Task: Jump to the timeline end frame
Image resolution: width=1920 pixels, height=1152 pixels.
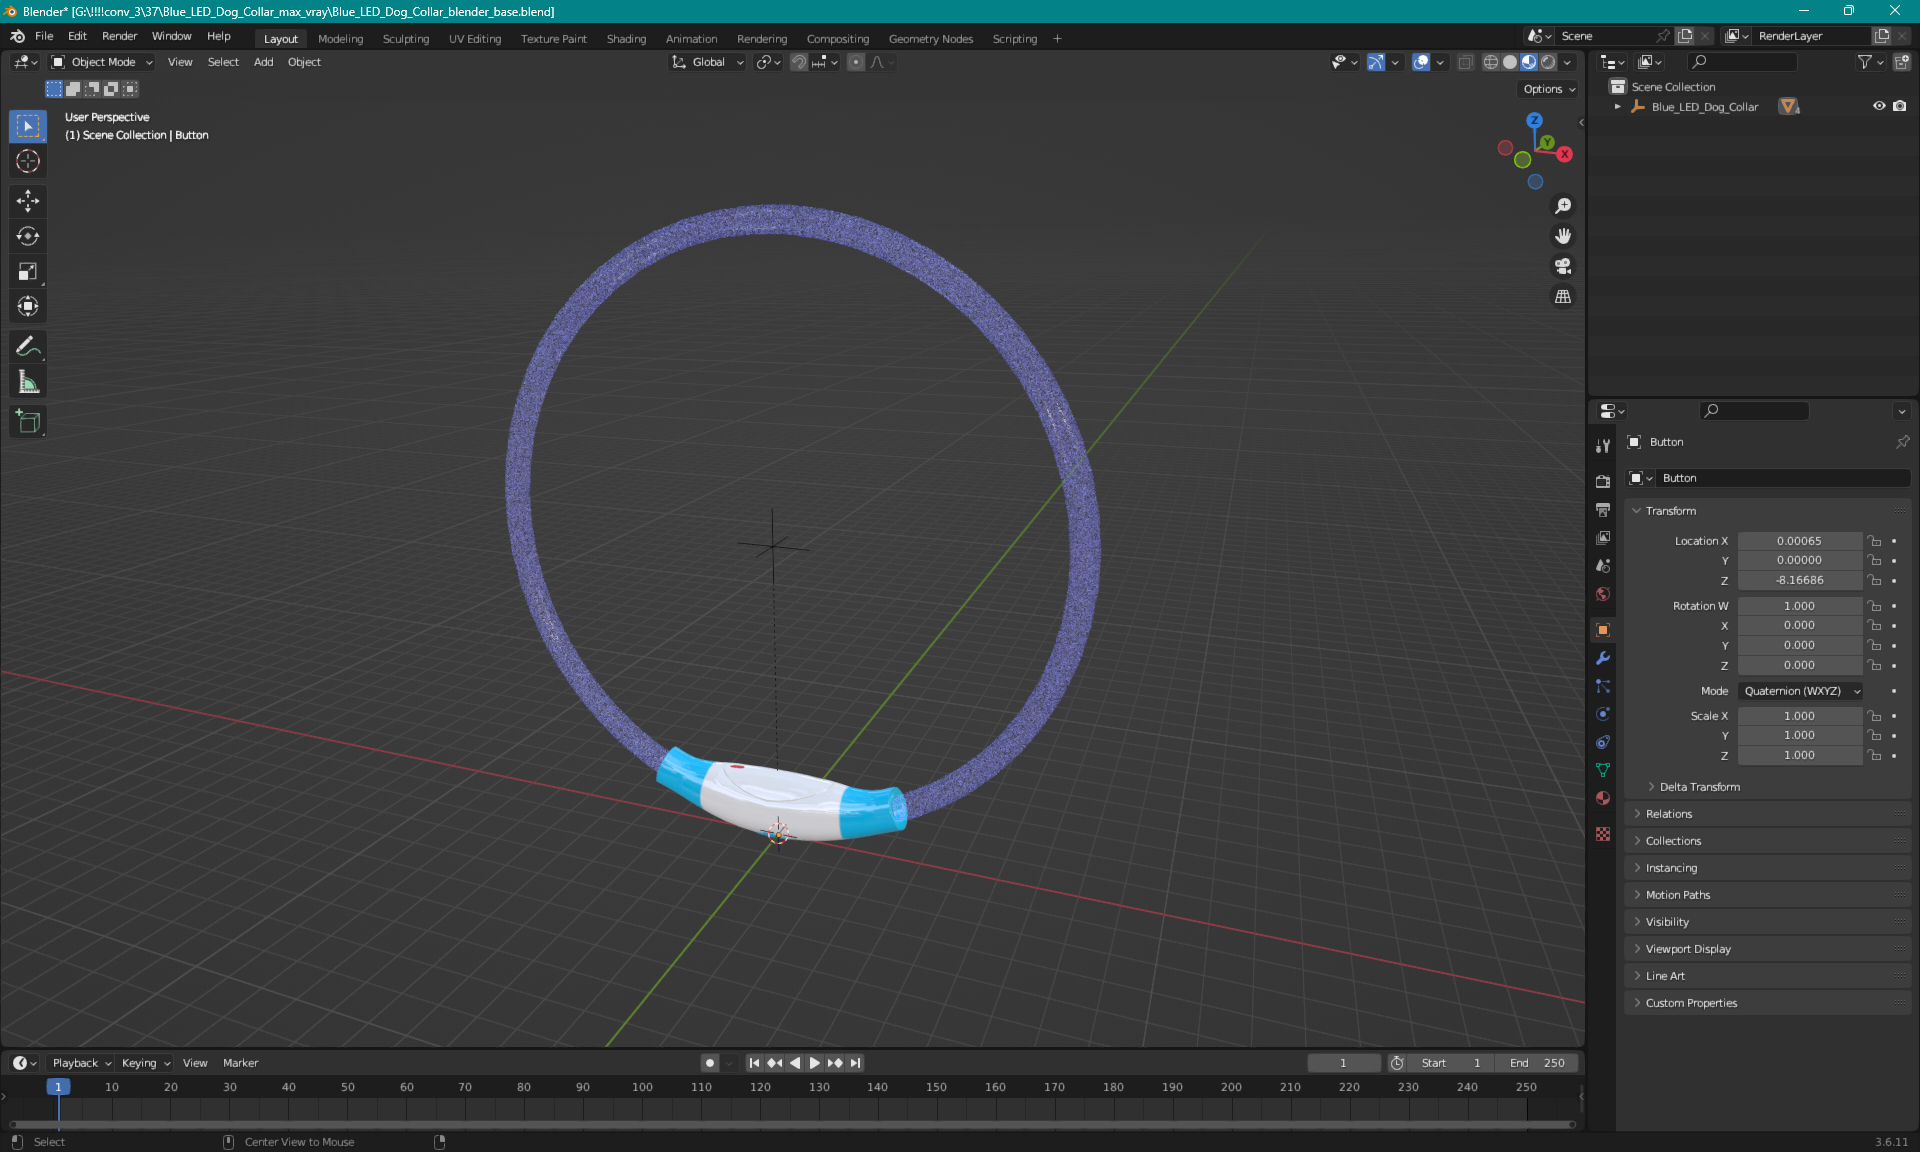Action: (855, 1063)
